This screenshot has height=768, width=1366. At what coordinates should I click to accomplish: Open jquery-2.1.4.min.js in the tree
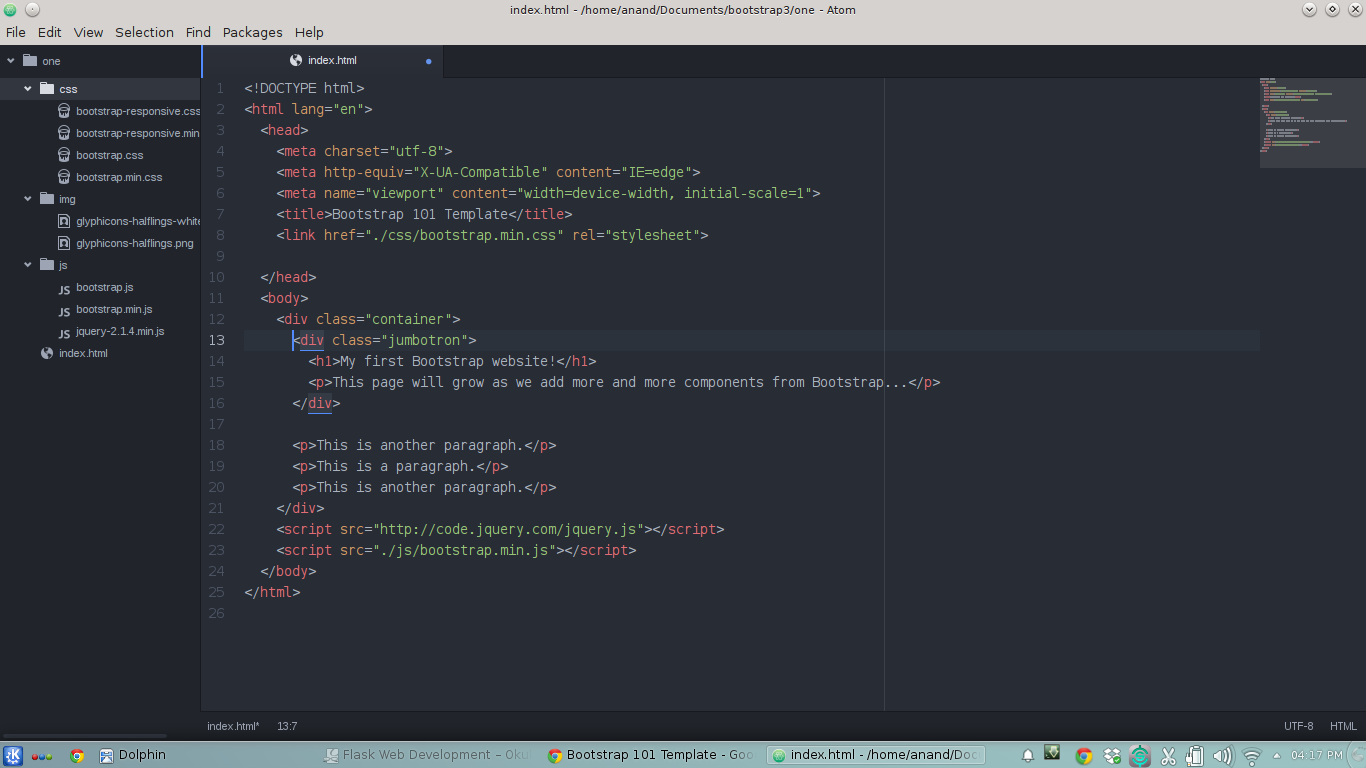120,331
